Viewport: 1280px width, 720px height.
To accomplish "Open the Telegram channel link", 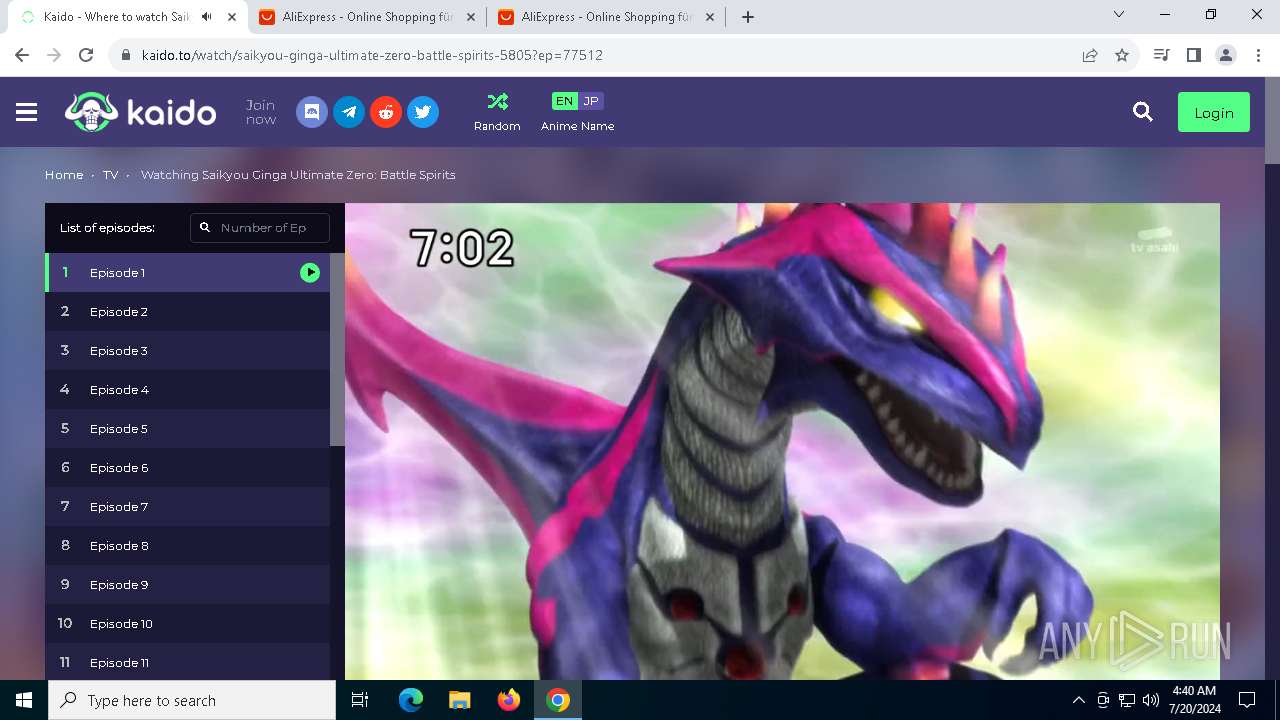I will coord(349,112).
